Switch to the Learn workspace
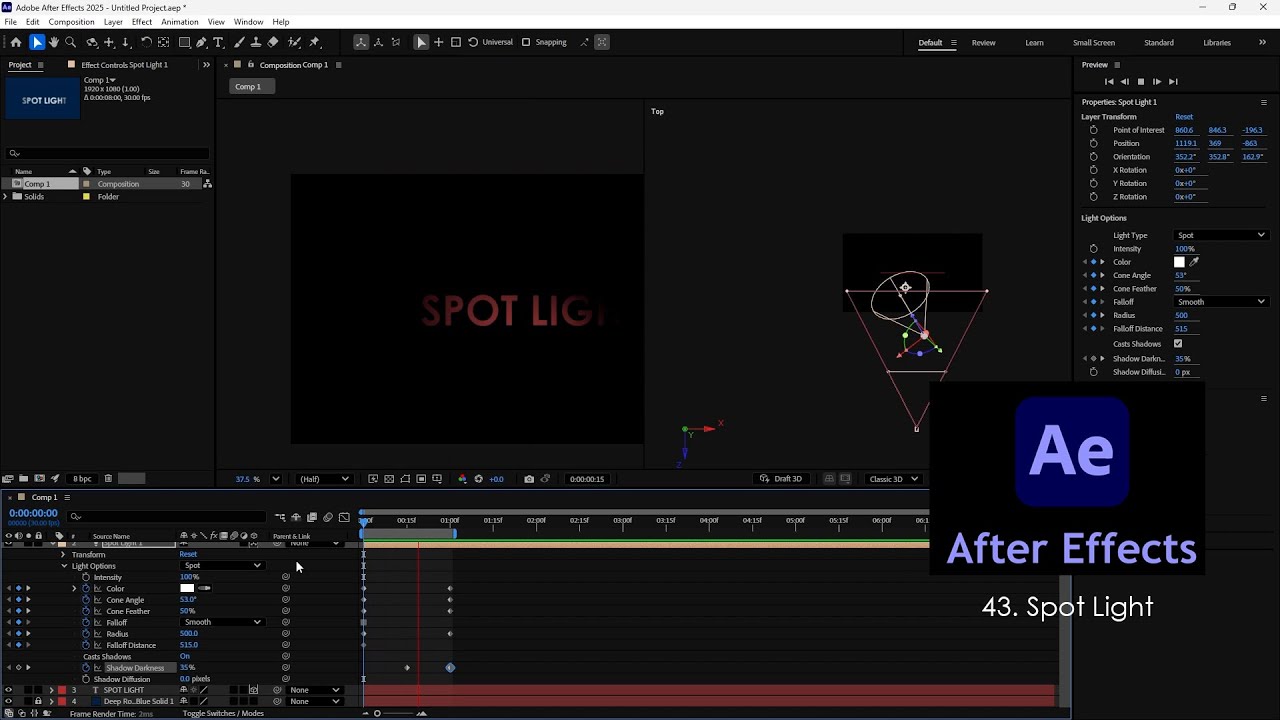Viewport: 1280px width, 720px height. [x=1034, y=43]
